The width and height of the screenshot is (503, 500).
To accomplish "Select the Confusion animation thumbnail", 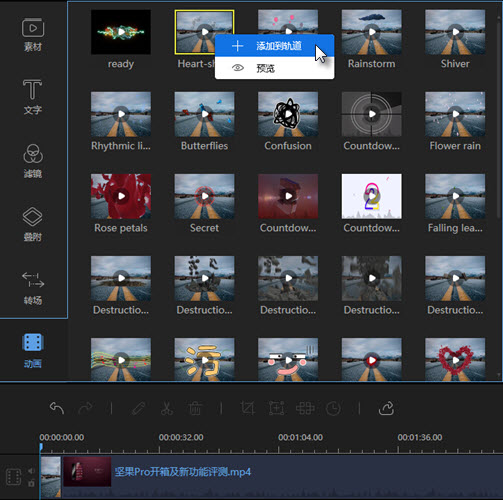I will (x=288, y=114).
